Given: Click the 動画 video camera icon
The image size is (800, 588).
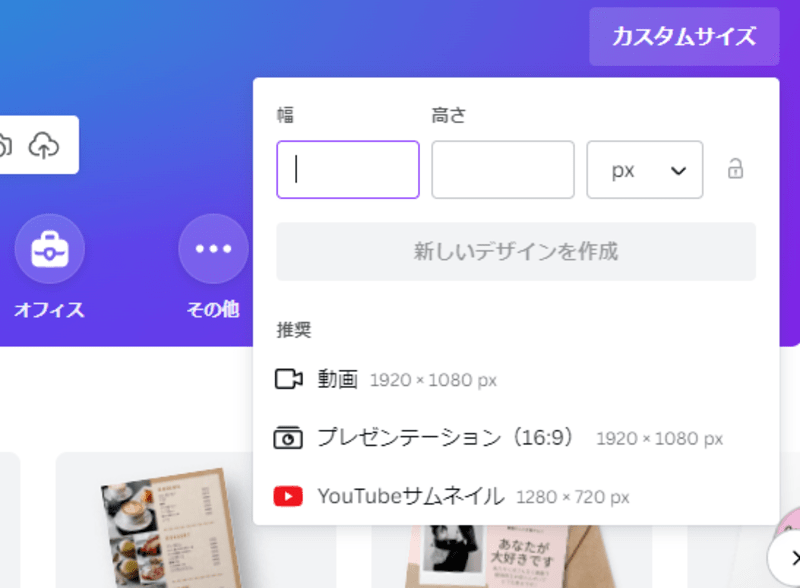Looking at the screenshot, I should tap(289, 379).
